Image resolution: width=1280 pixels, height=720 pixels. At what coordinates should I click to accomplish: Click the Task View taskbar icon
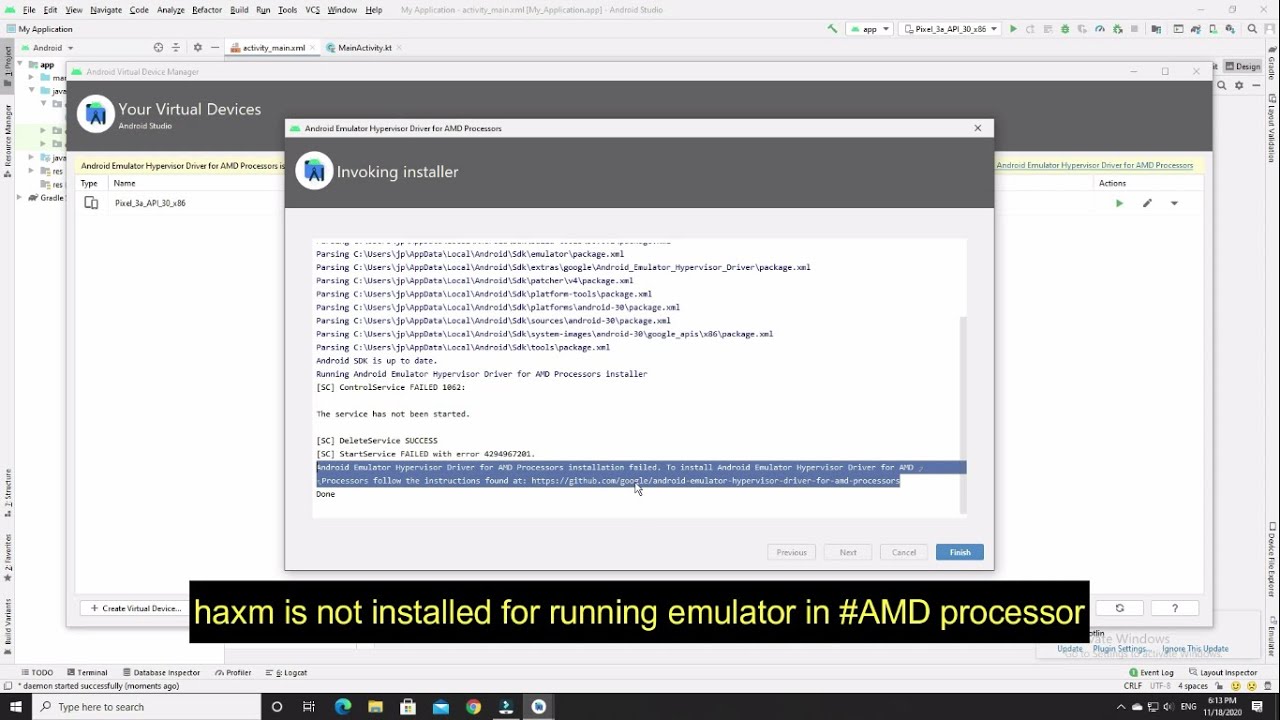[309, 707]
